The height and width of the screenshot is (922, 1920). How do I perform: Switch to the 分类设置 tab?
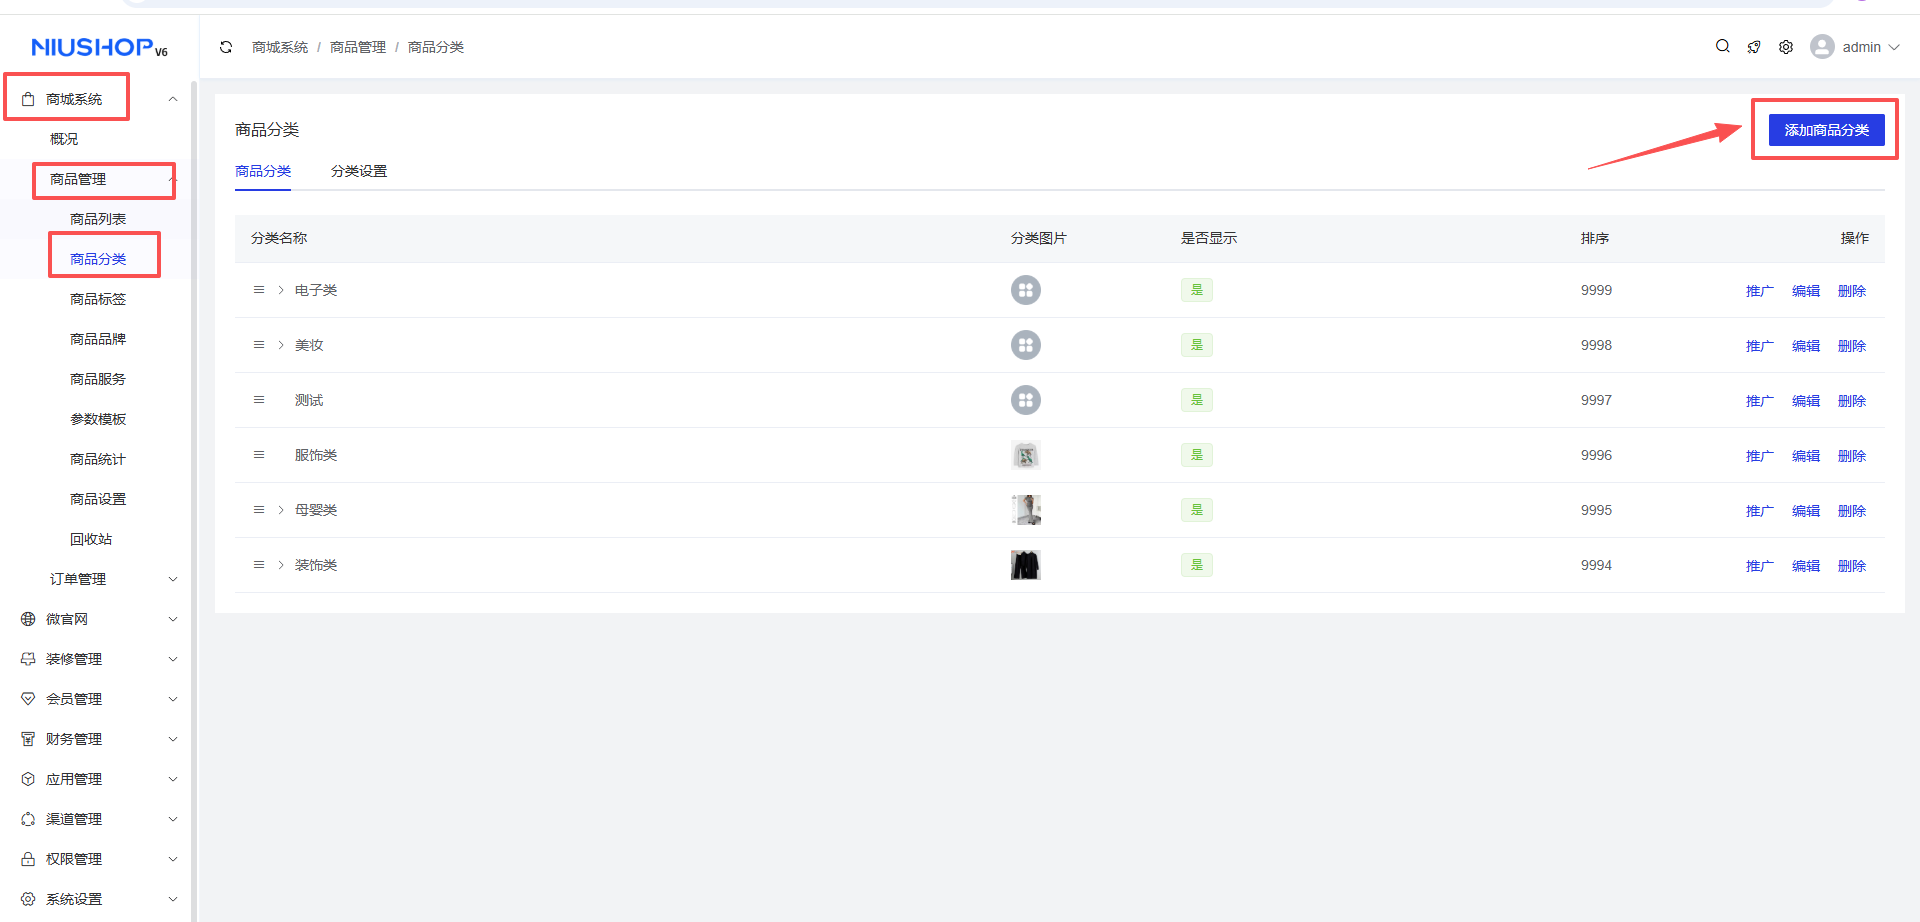click(x=359, y=171)
